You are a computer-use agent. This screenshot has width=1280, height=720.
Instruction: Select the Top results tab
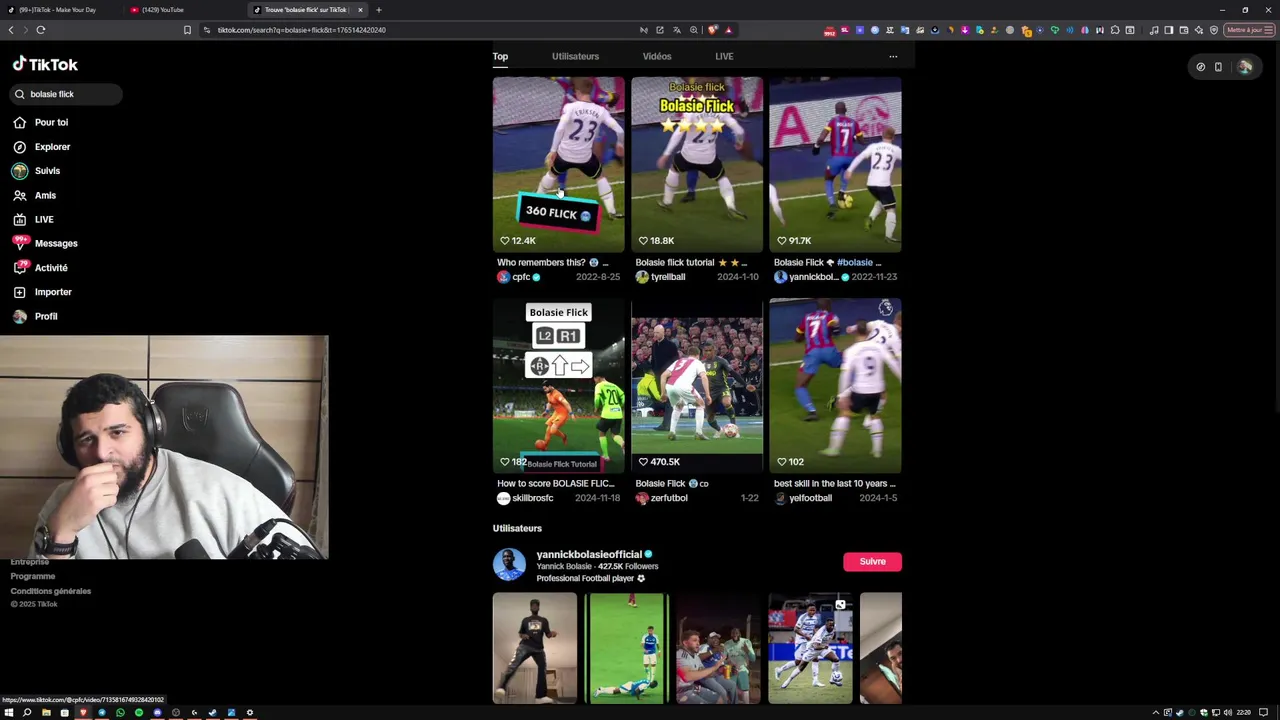pos(500,56)
